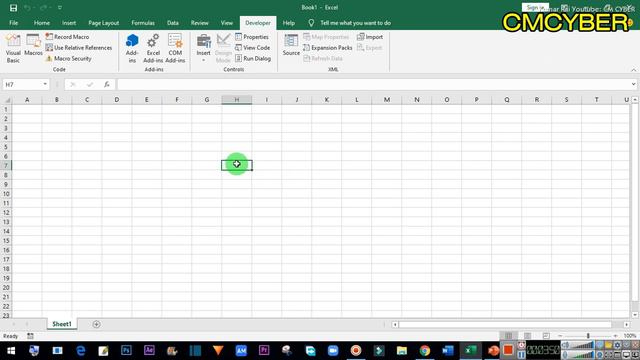Open Google Chrome from taskbar

point(424,351)
